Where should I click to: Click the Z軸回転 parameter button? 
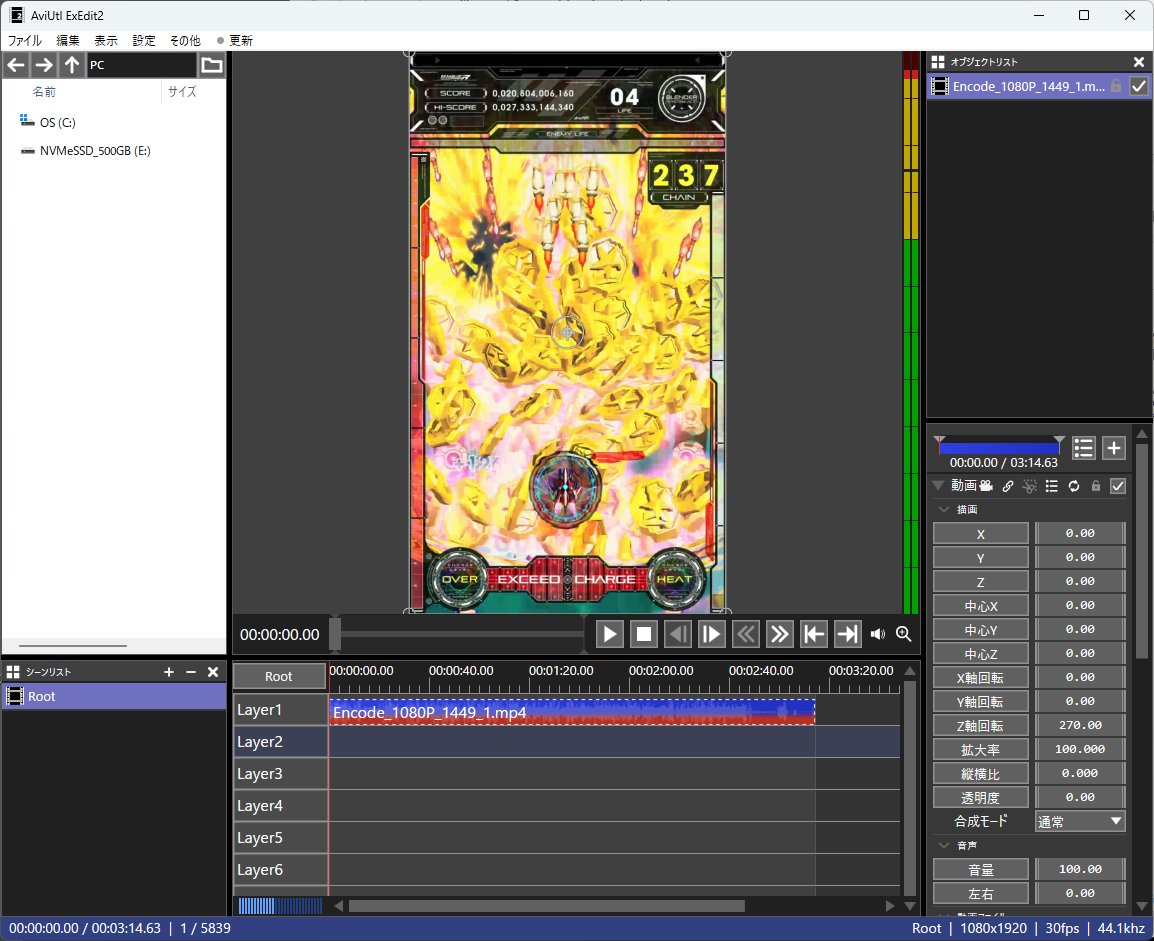(x=980, y=725)
